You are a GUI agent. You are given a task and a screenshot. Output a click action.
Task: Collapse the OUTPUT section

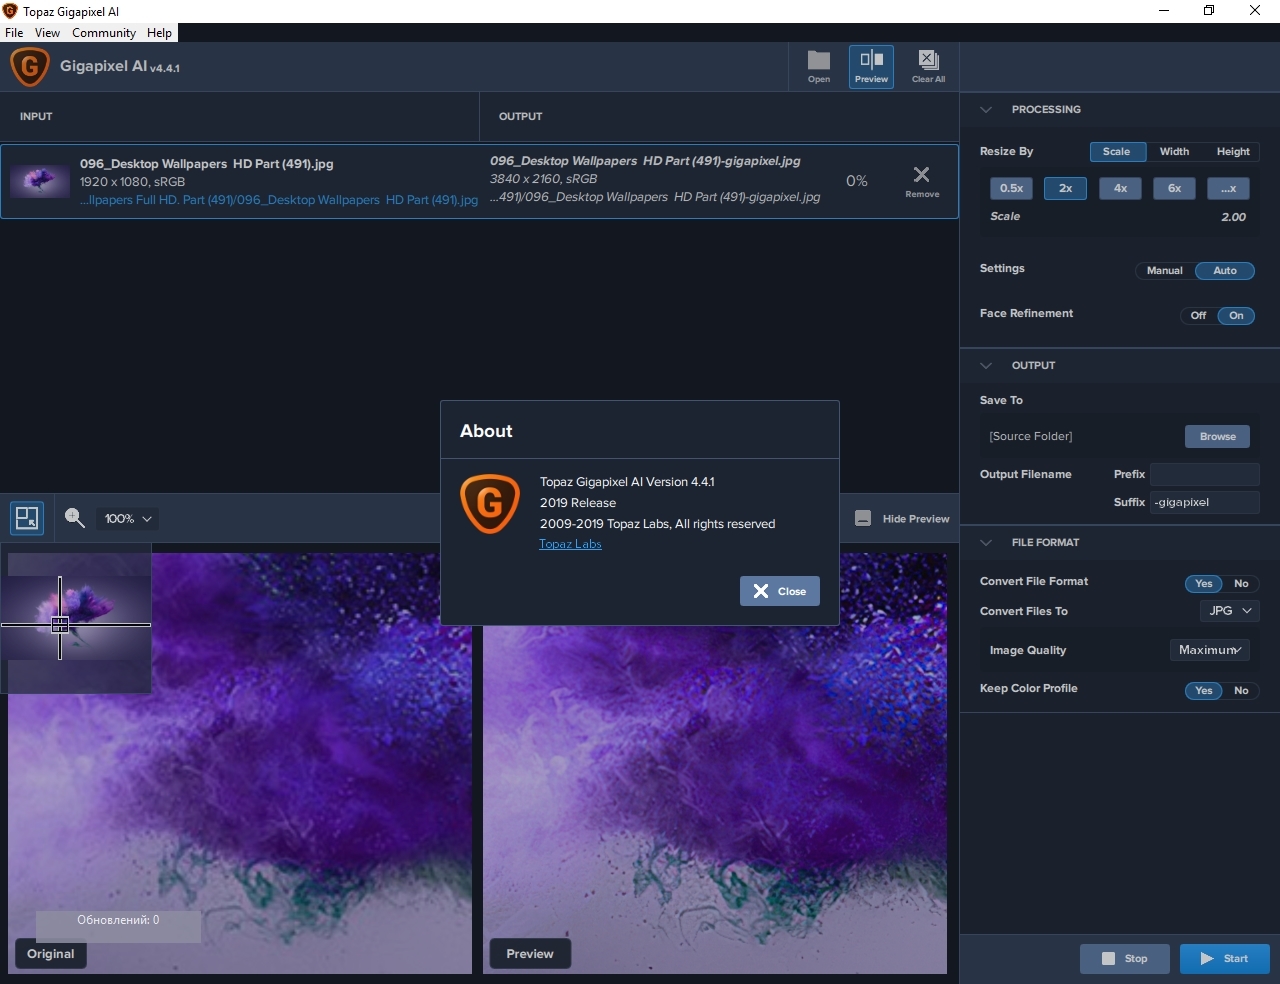pos(986,366)
